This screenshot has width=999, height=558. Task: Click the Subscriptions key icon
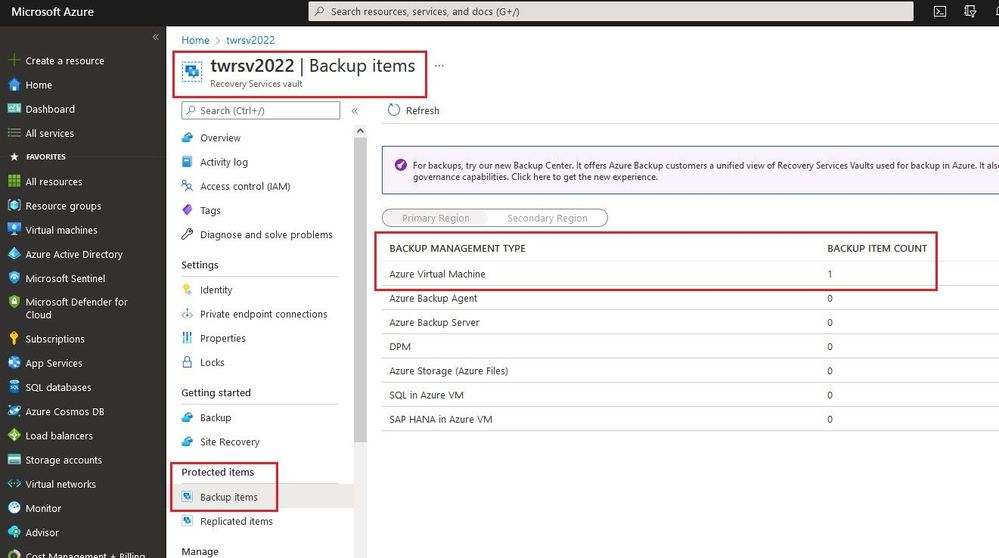click(x=14, y=339)
